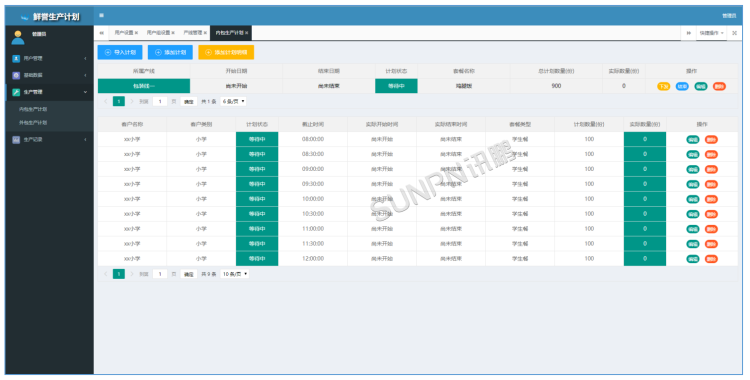Click the blue 添加计划 button

[x=170, y=52]
